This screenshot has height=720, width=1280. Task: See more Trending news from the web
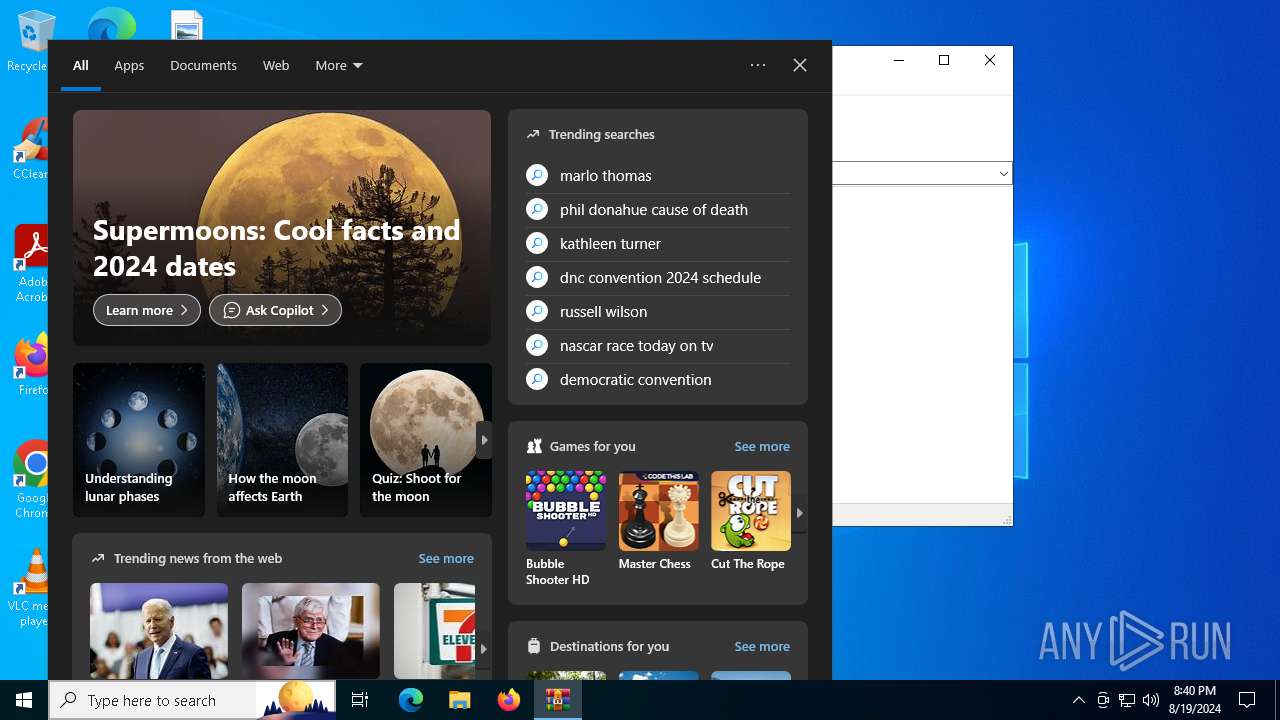click(x=446, y=558)
